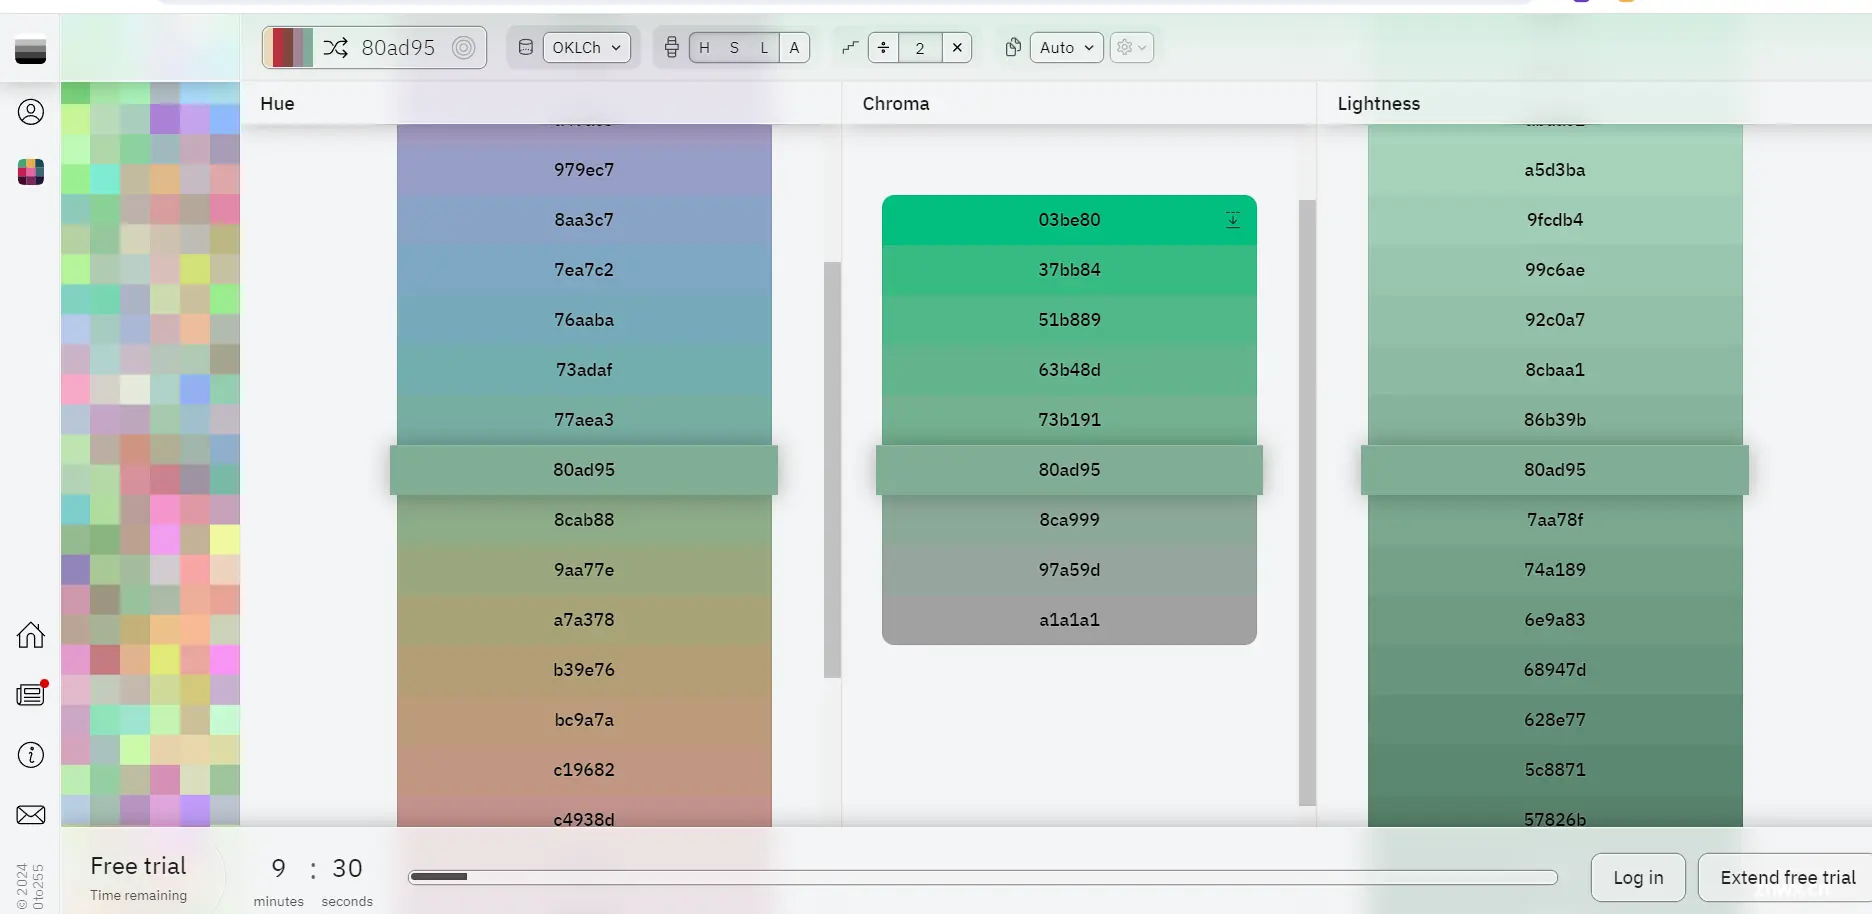Select hue swatch 77aea3
Screen dimensions: 1872x914
(x=584, y=420)
